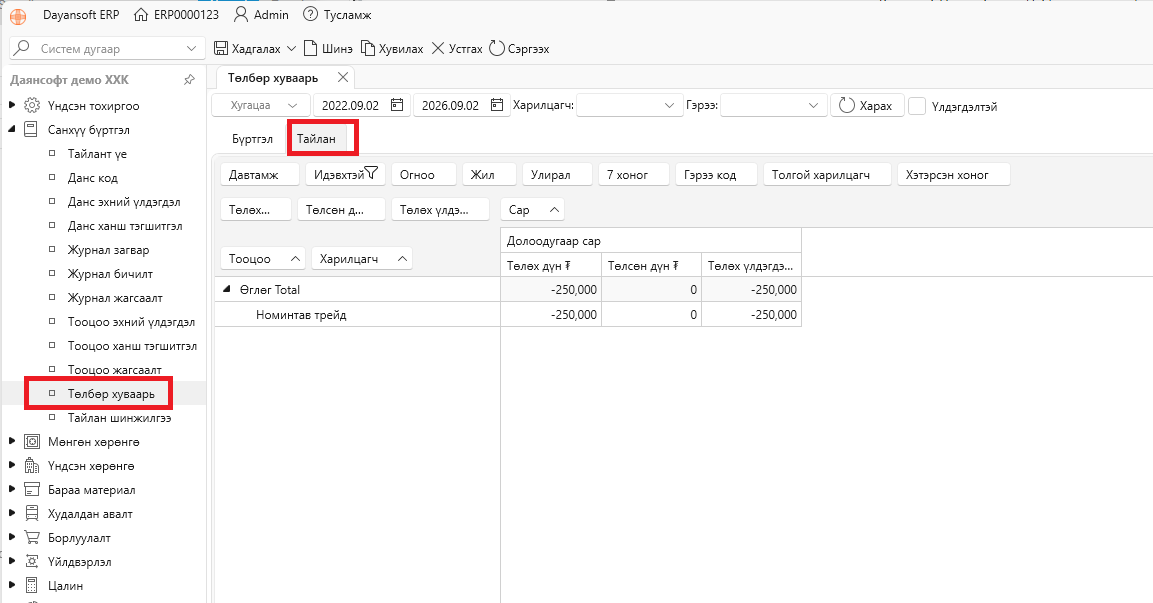This screenshot has width=1153, height=603.
Task: Switch to the Бүртгэл tab
Action: (252, 139)
